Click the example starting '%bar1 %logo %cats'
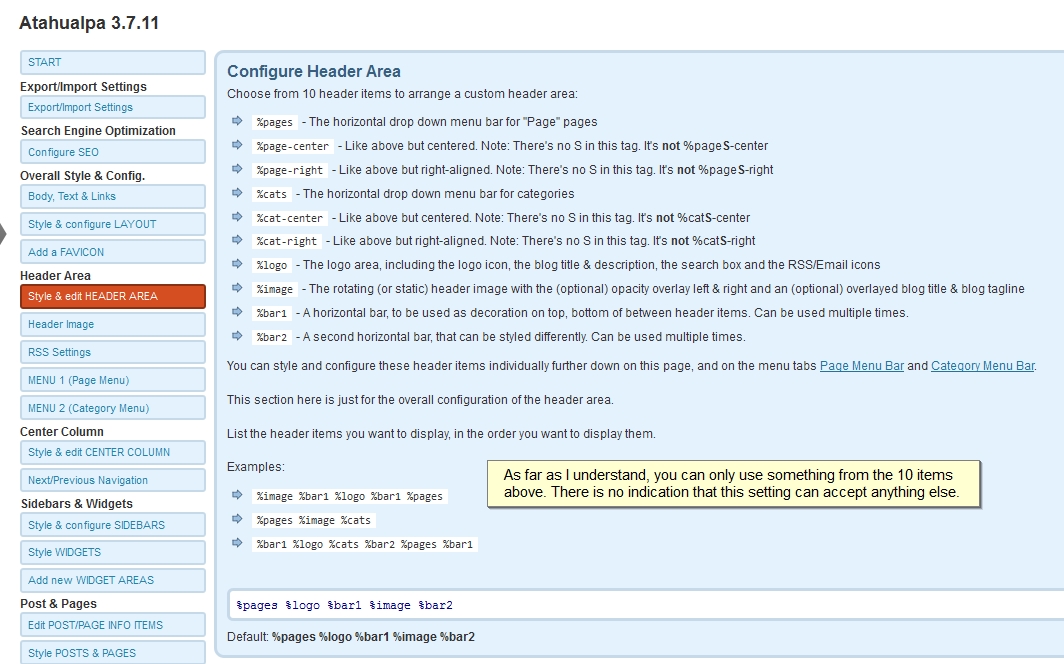 point(364,544)
